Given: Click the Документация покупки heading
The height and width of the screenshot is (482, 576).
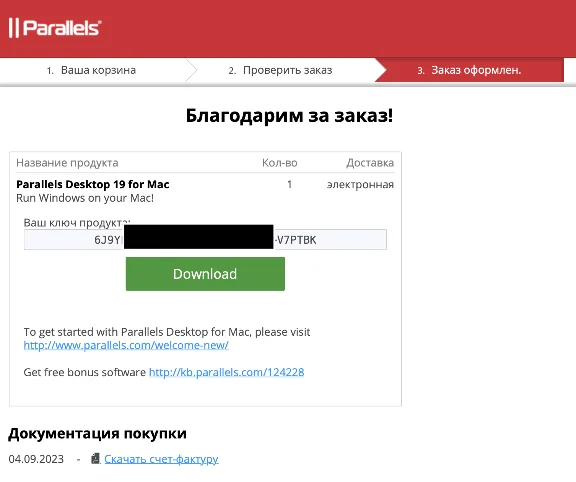Looking at the screenshot, I should [97, 434].
